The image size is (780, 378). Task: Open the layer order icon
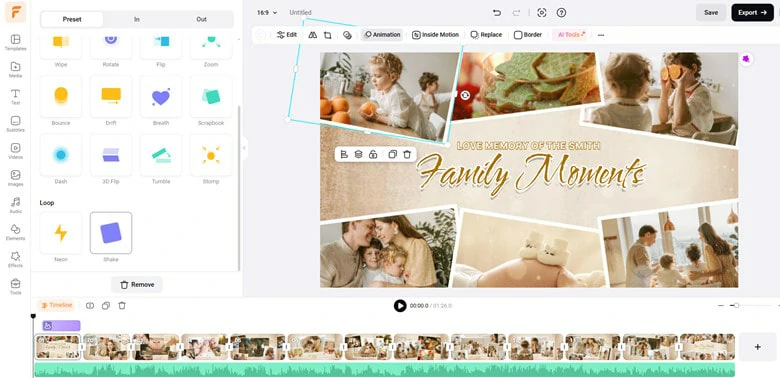click(x=358, y=154)
